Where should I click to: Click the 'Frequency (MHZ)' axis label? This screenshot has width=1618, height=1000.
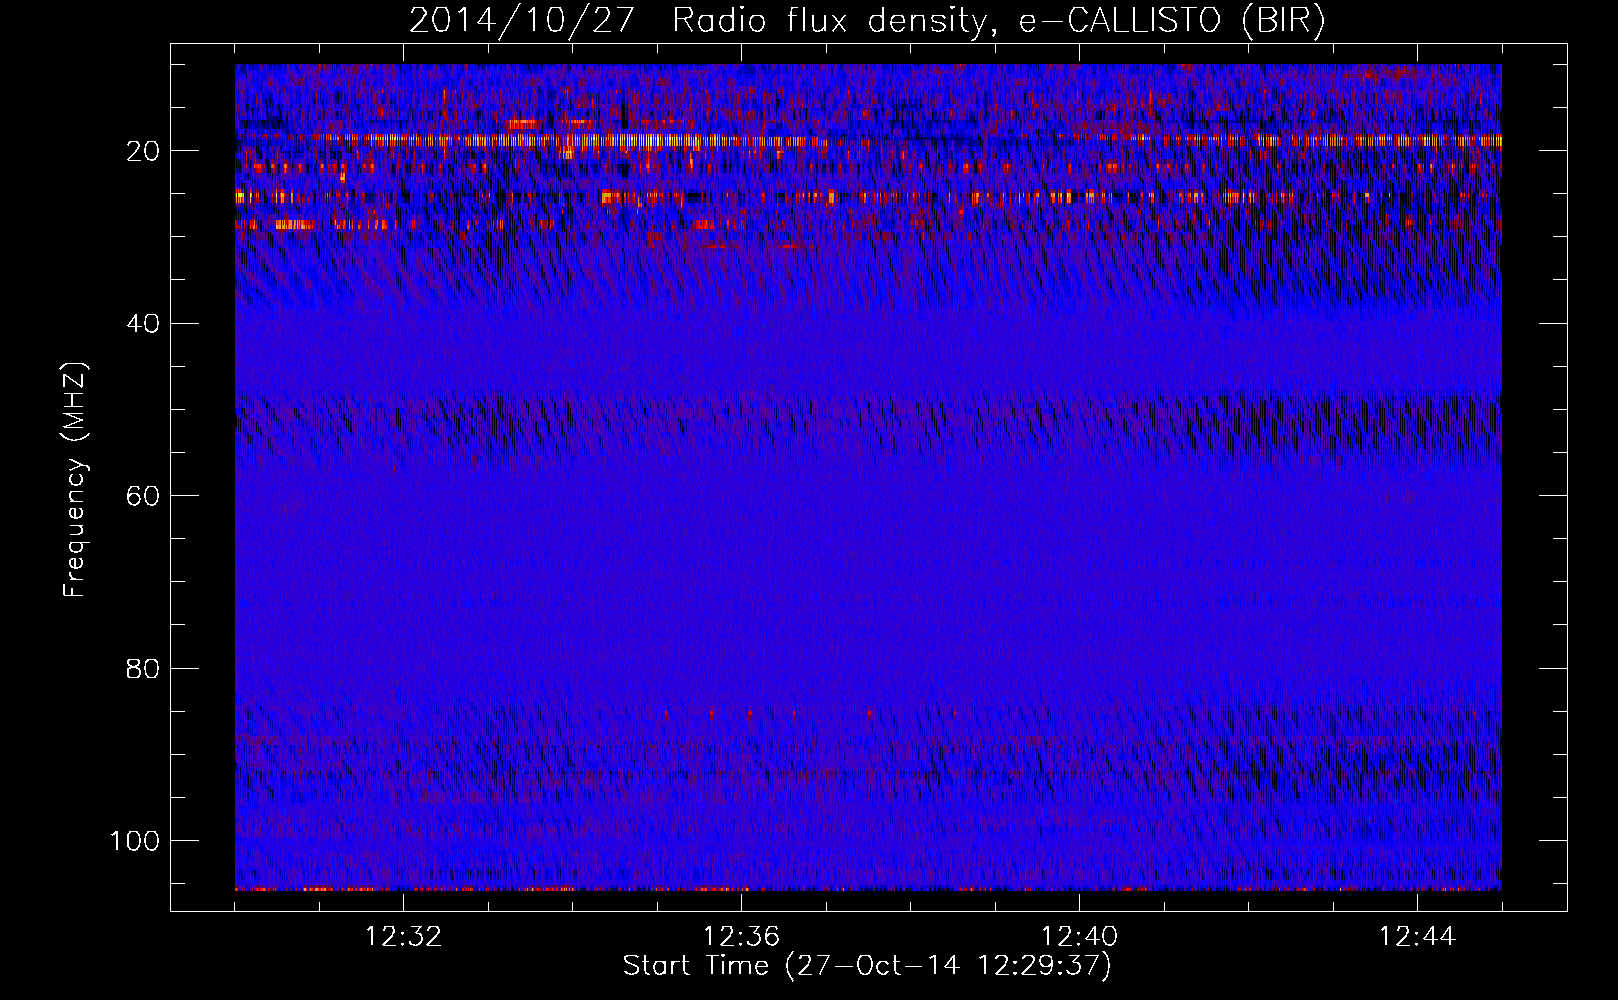click(x=75, y=479)
